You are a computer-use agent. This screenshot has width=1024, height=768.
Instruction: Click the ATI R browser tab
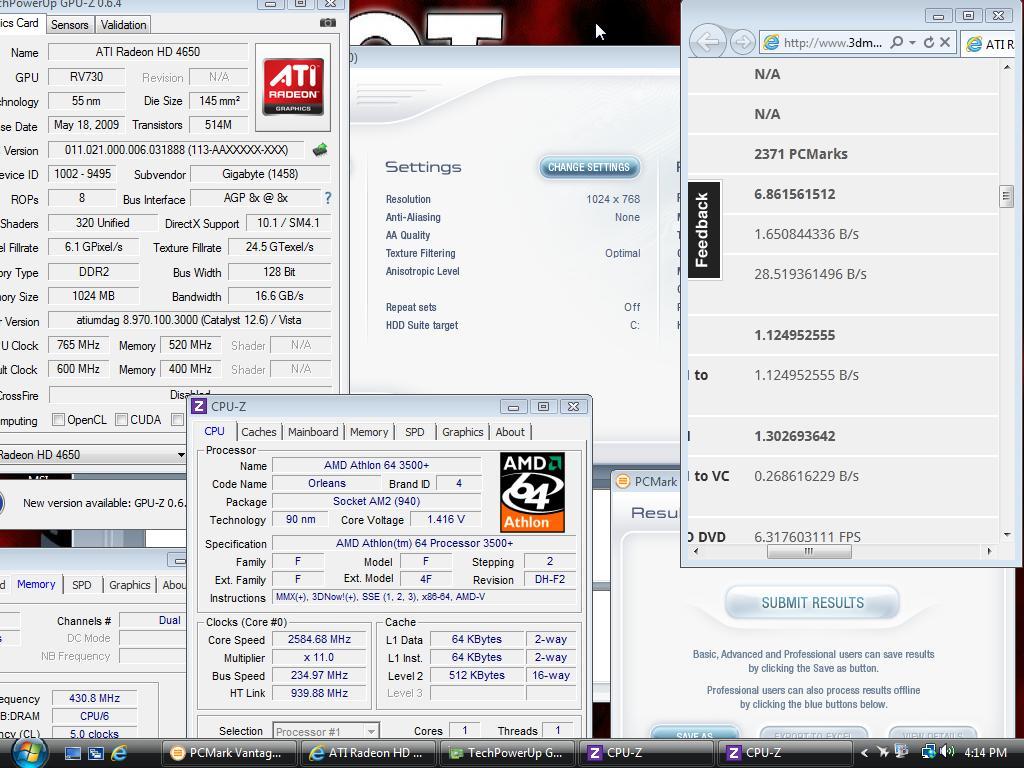(x=991, y=44)
